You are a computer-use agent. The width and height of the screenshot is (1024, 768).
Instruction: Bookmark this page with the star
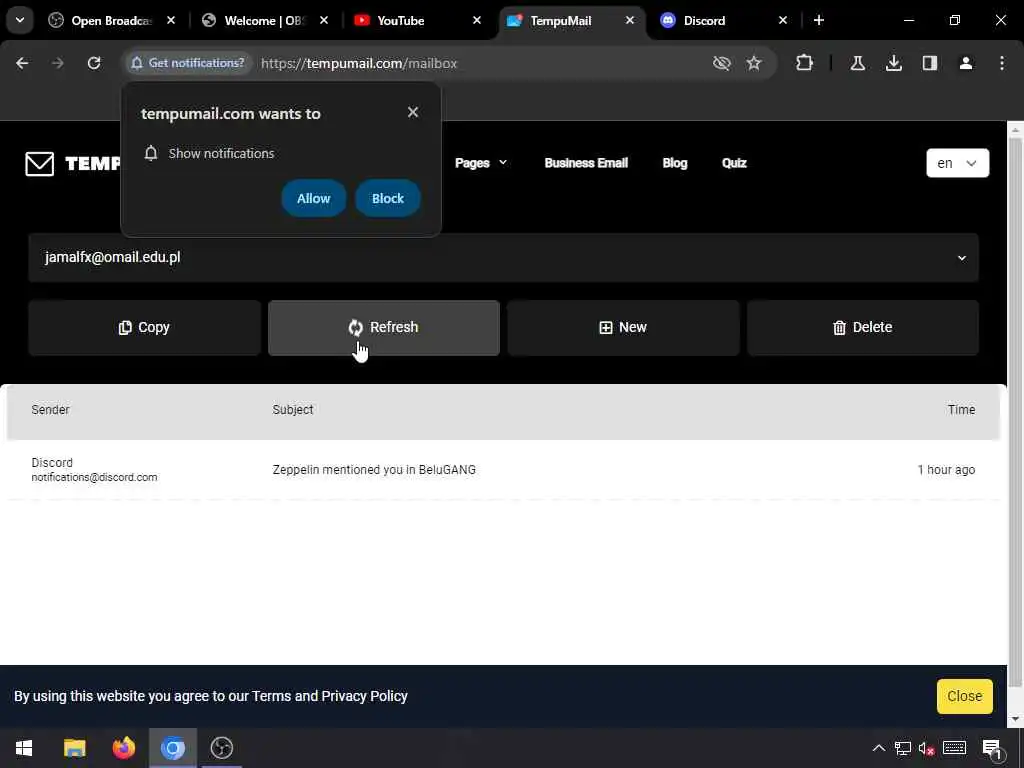pos(754,63)
